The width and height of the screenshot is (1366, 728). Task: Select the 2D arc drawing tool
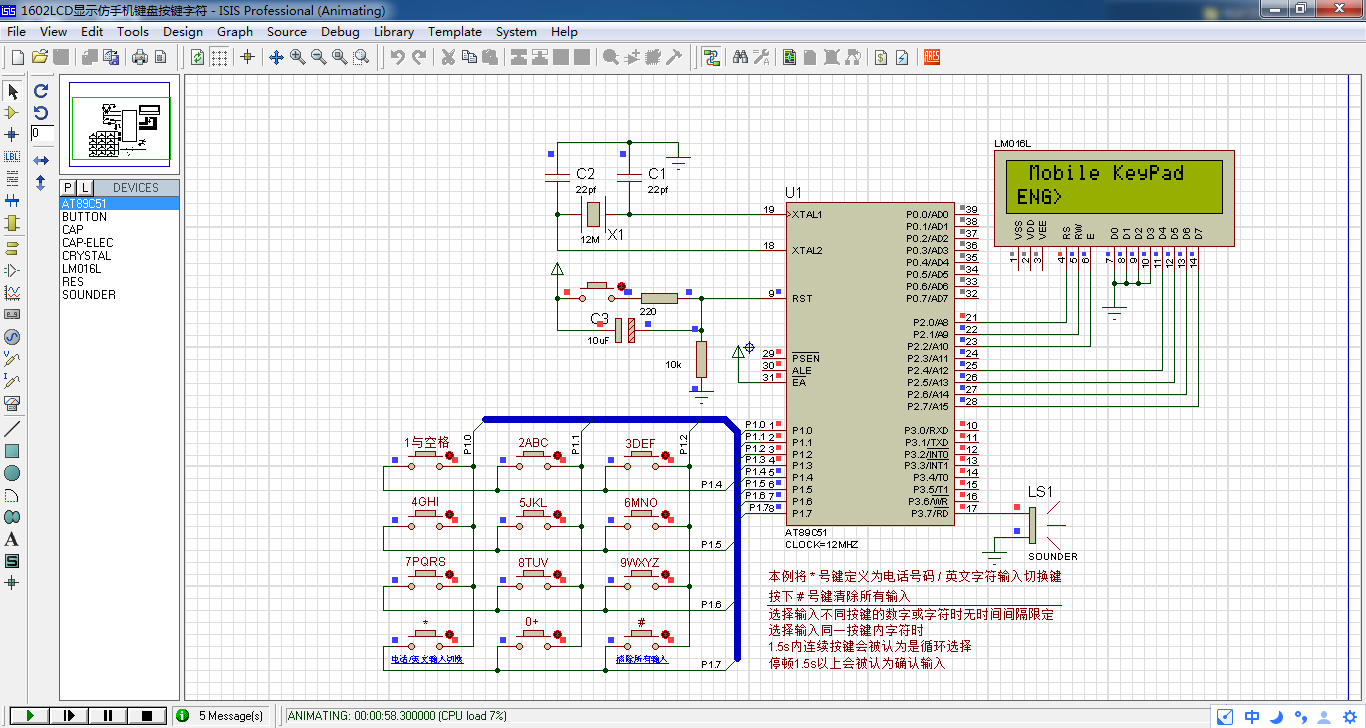coord(12,495)
